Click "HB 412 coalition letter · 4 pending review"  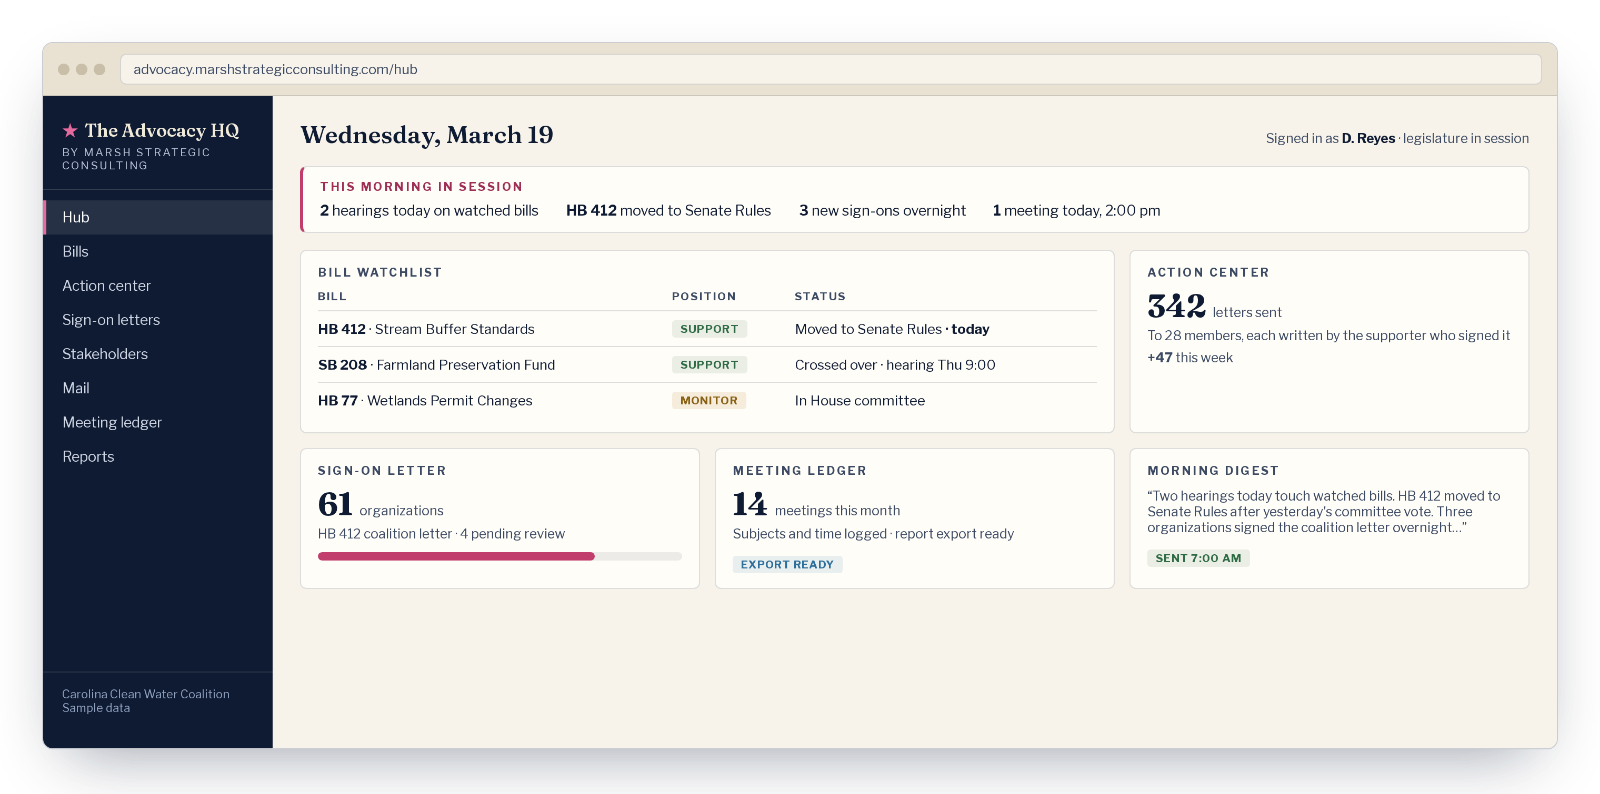(x=441, y=534)
